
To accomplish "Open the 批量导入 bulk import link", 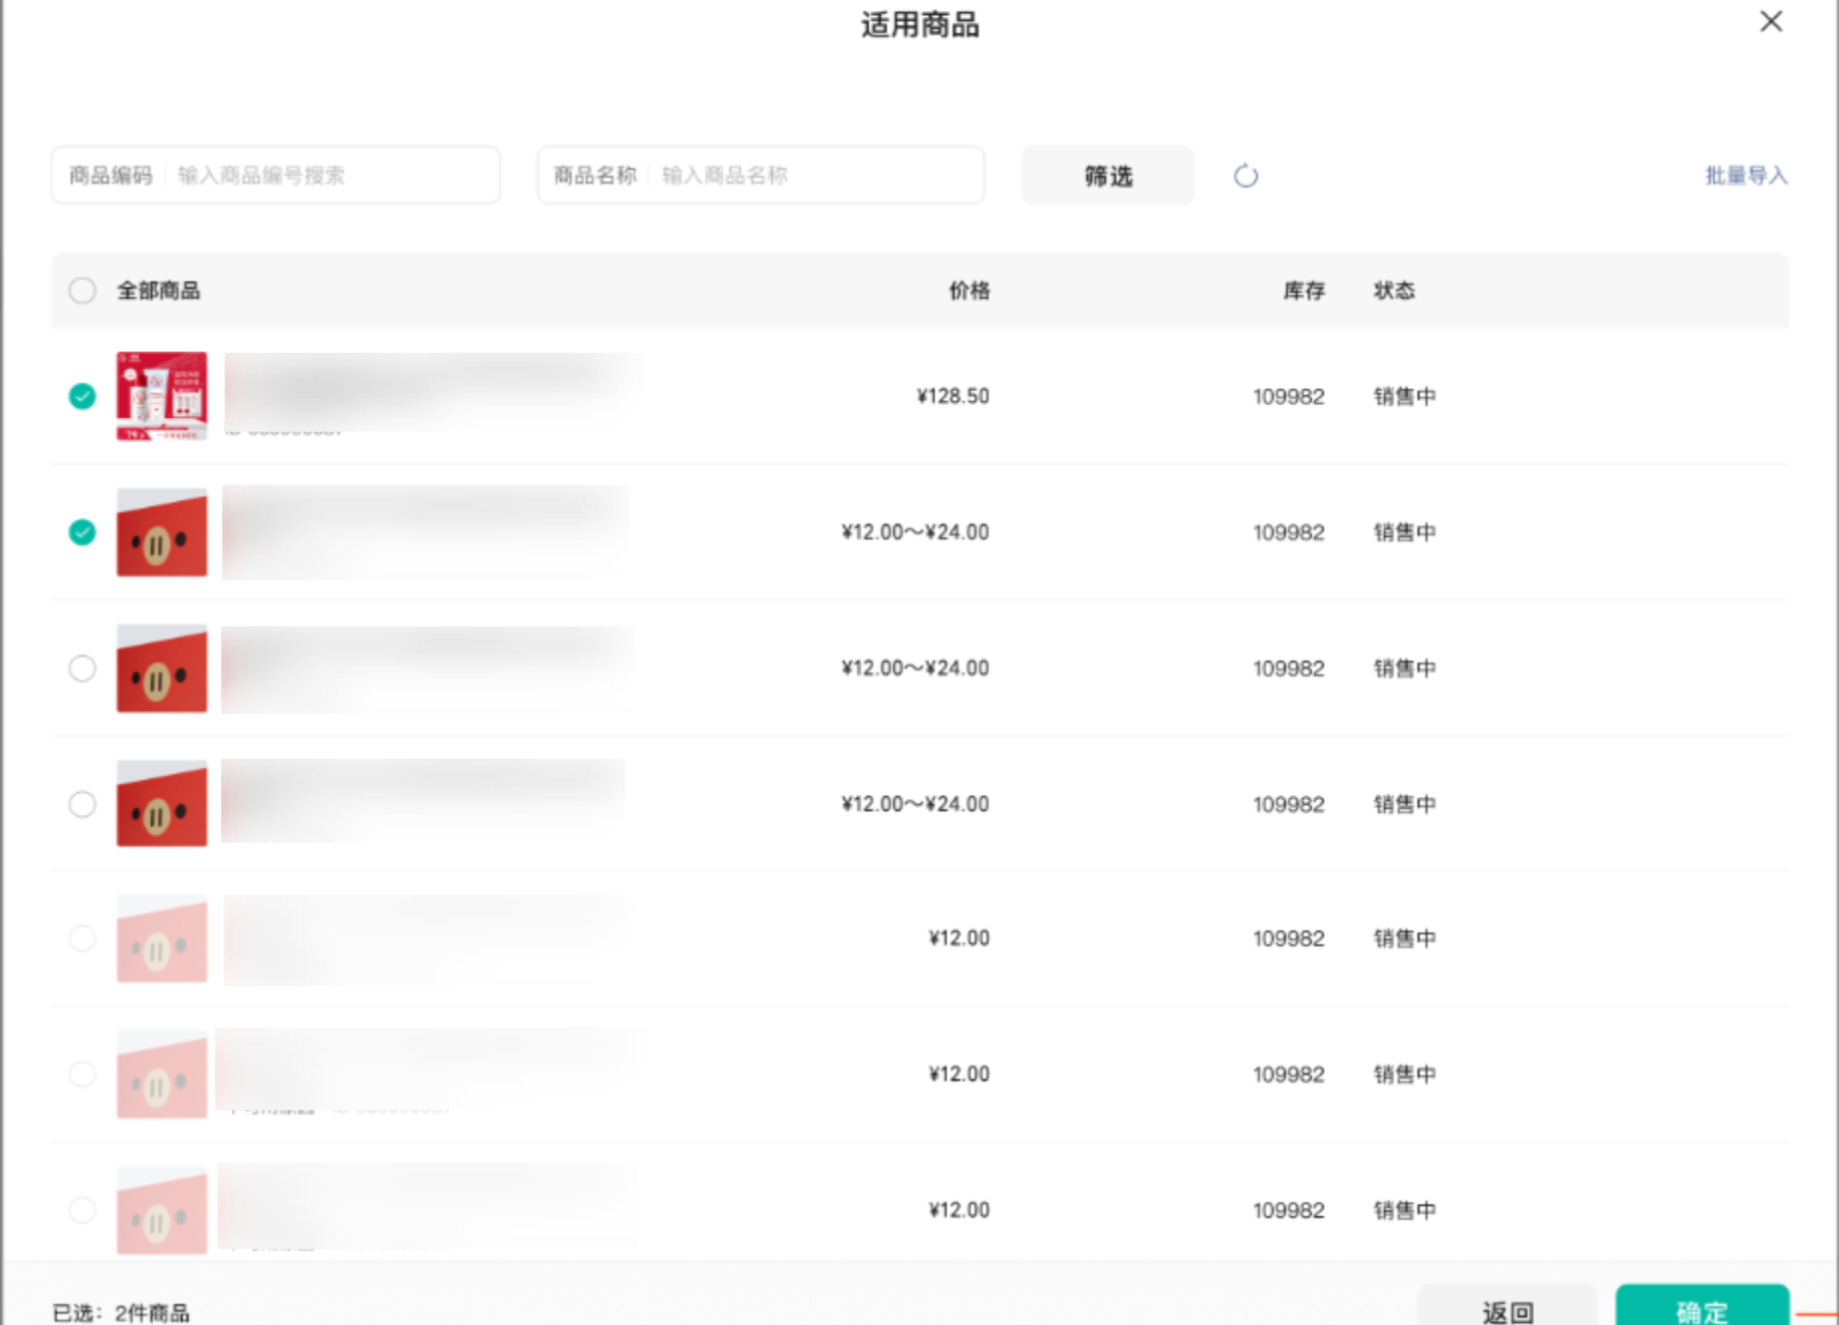I will tap(1745, 176).
